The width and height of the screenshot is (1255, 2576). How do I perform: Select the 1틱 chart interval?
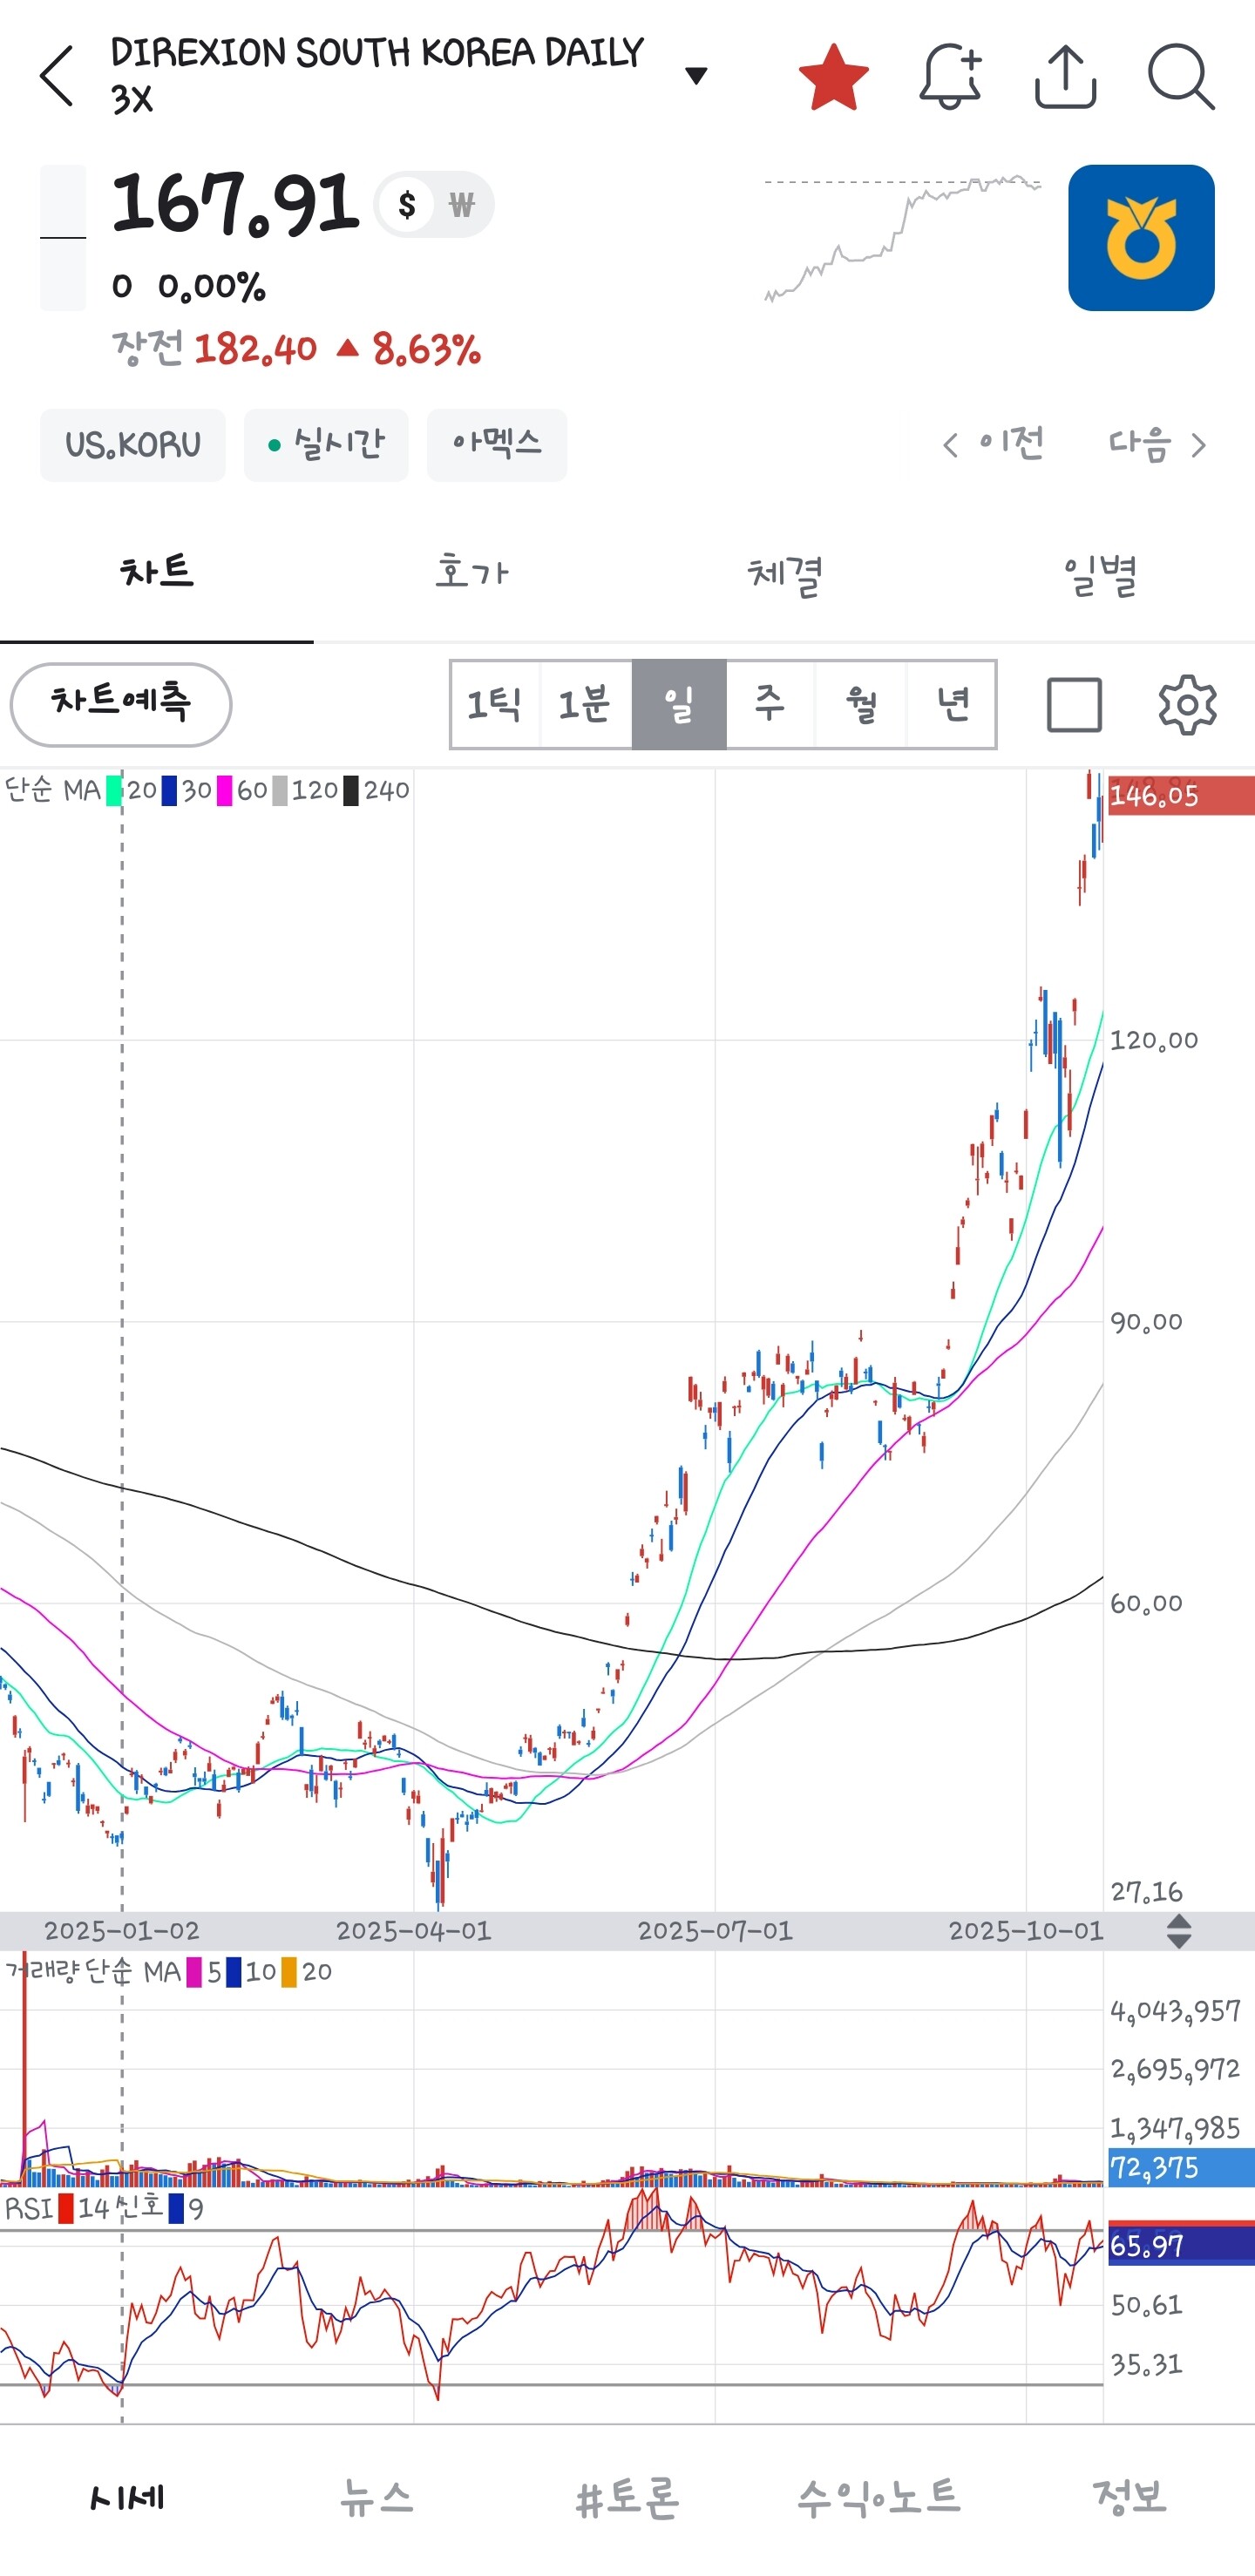tap(495, 704)
